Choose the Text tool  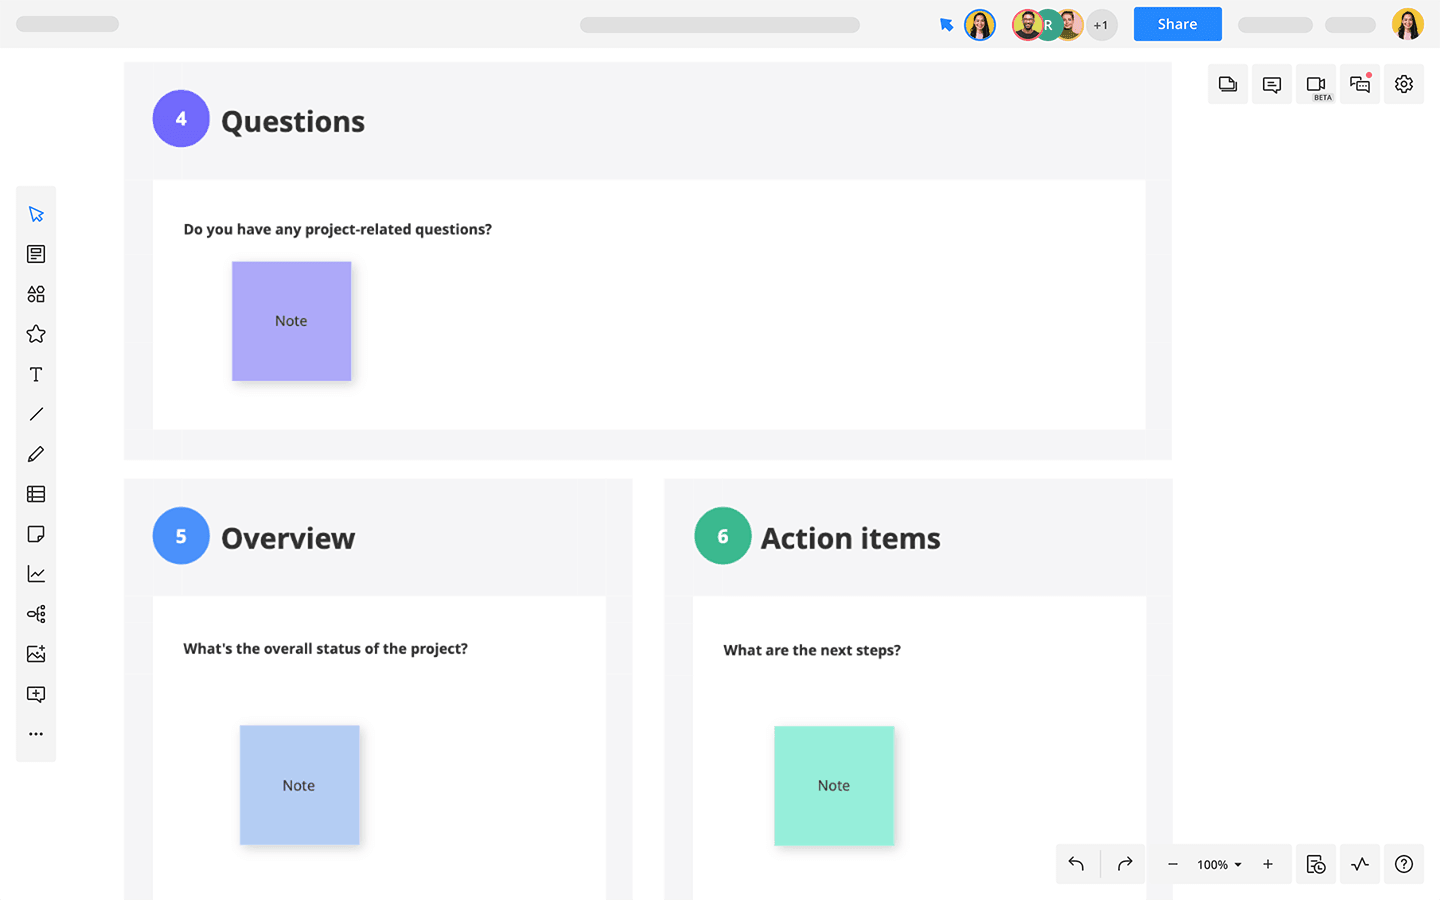pyautogui.click(x=36, y=374)
